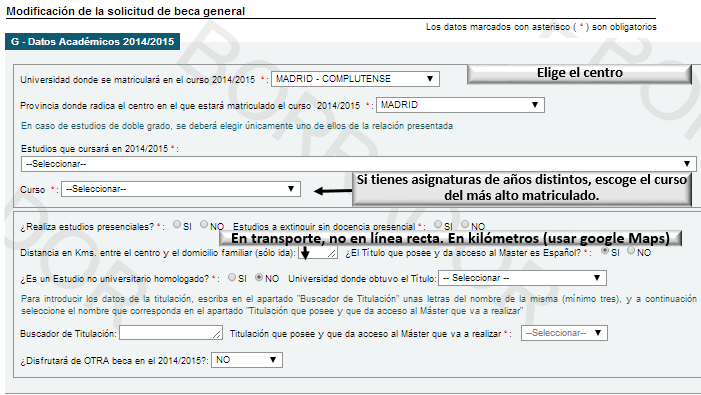Select SI for Estudios a extinguir sin docencia
The image size is (701, 395).
pos(438,224)
